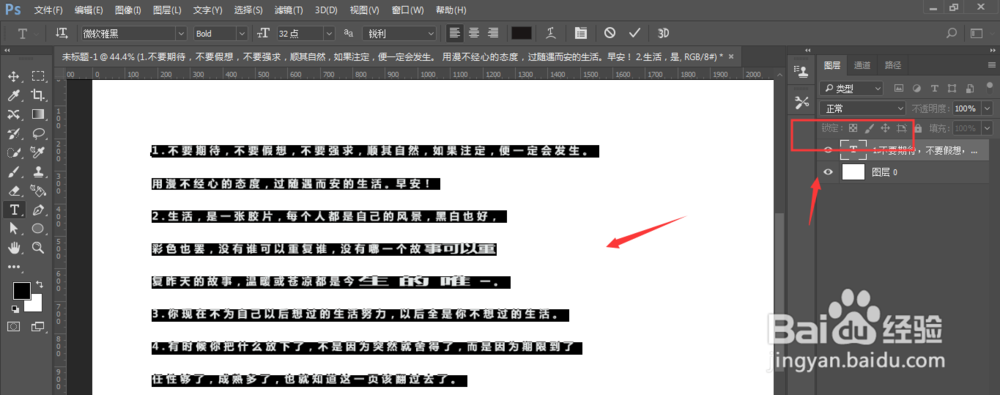
Task: Select the Paint Bucket tool
Action: tap(38, 191)
